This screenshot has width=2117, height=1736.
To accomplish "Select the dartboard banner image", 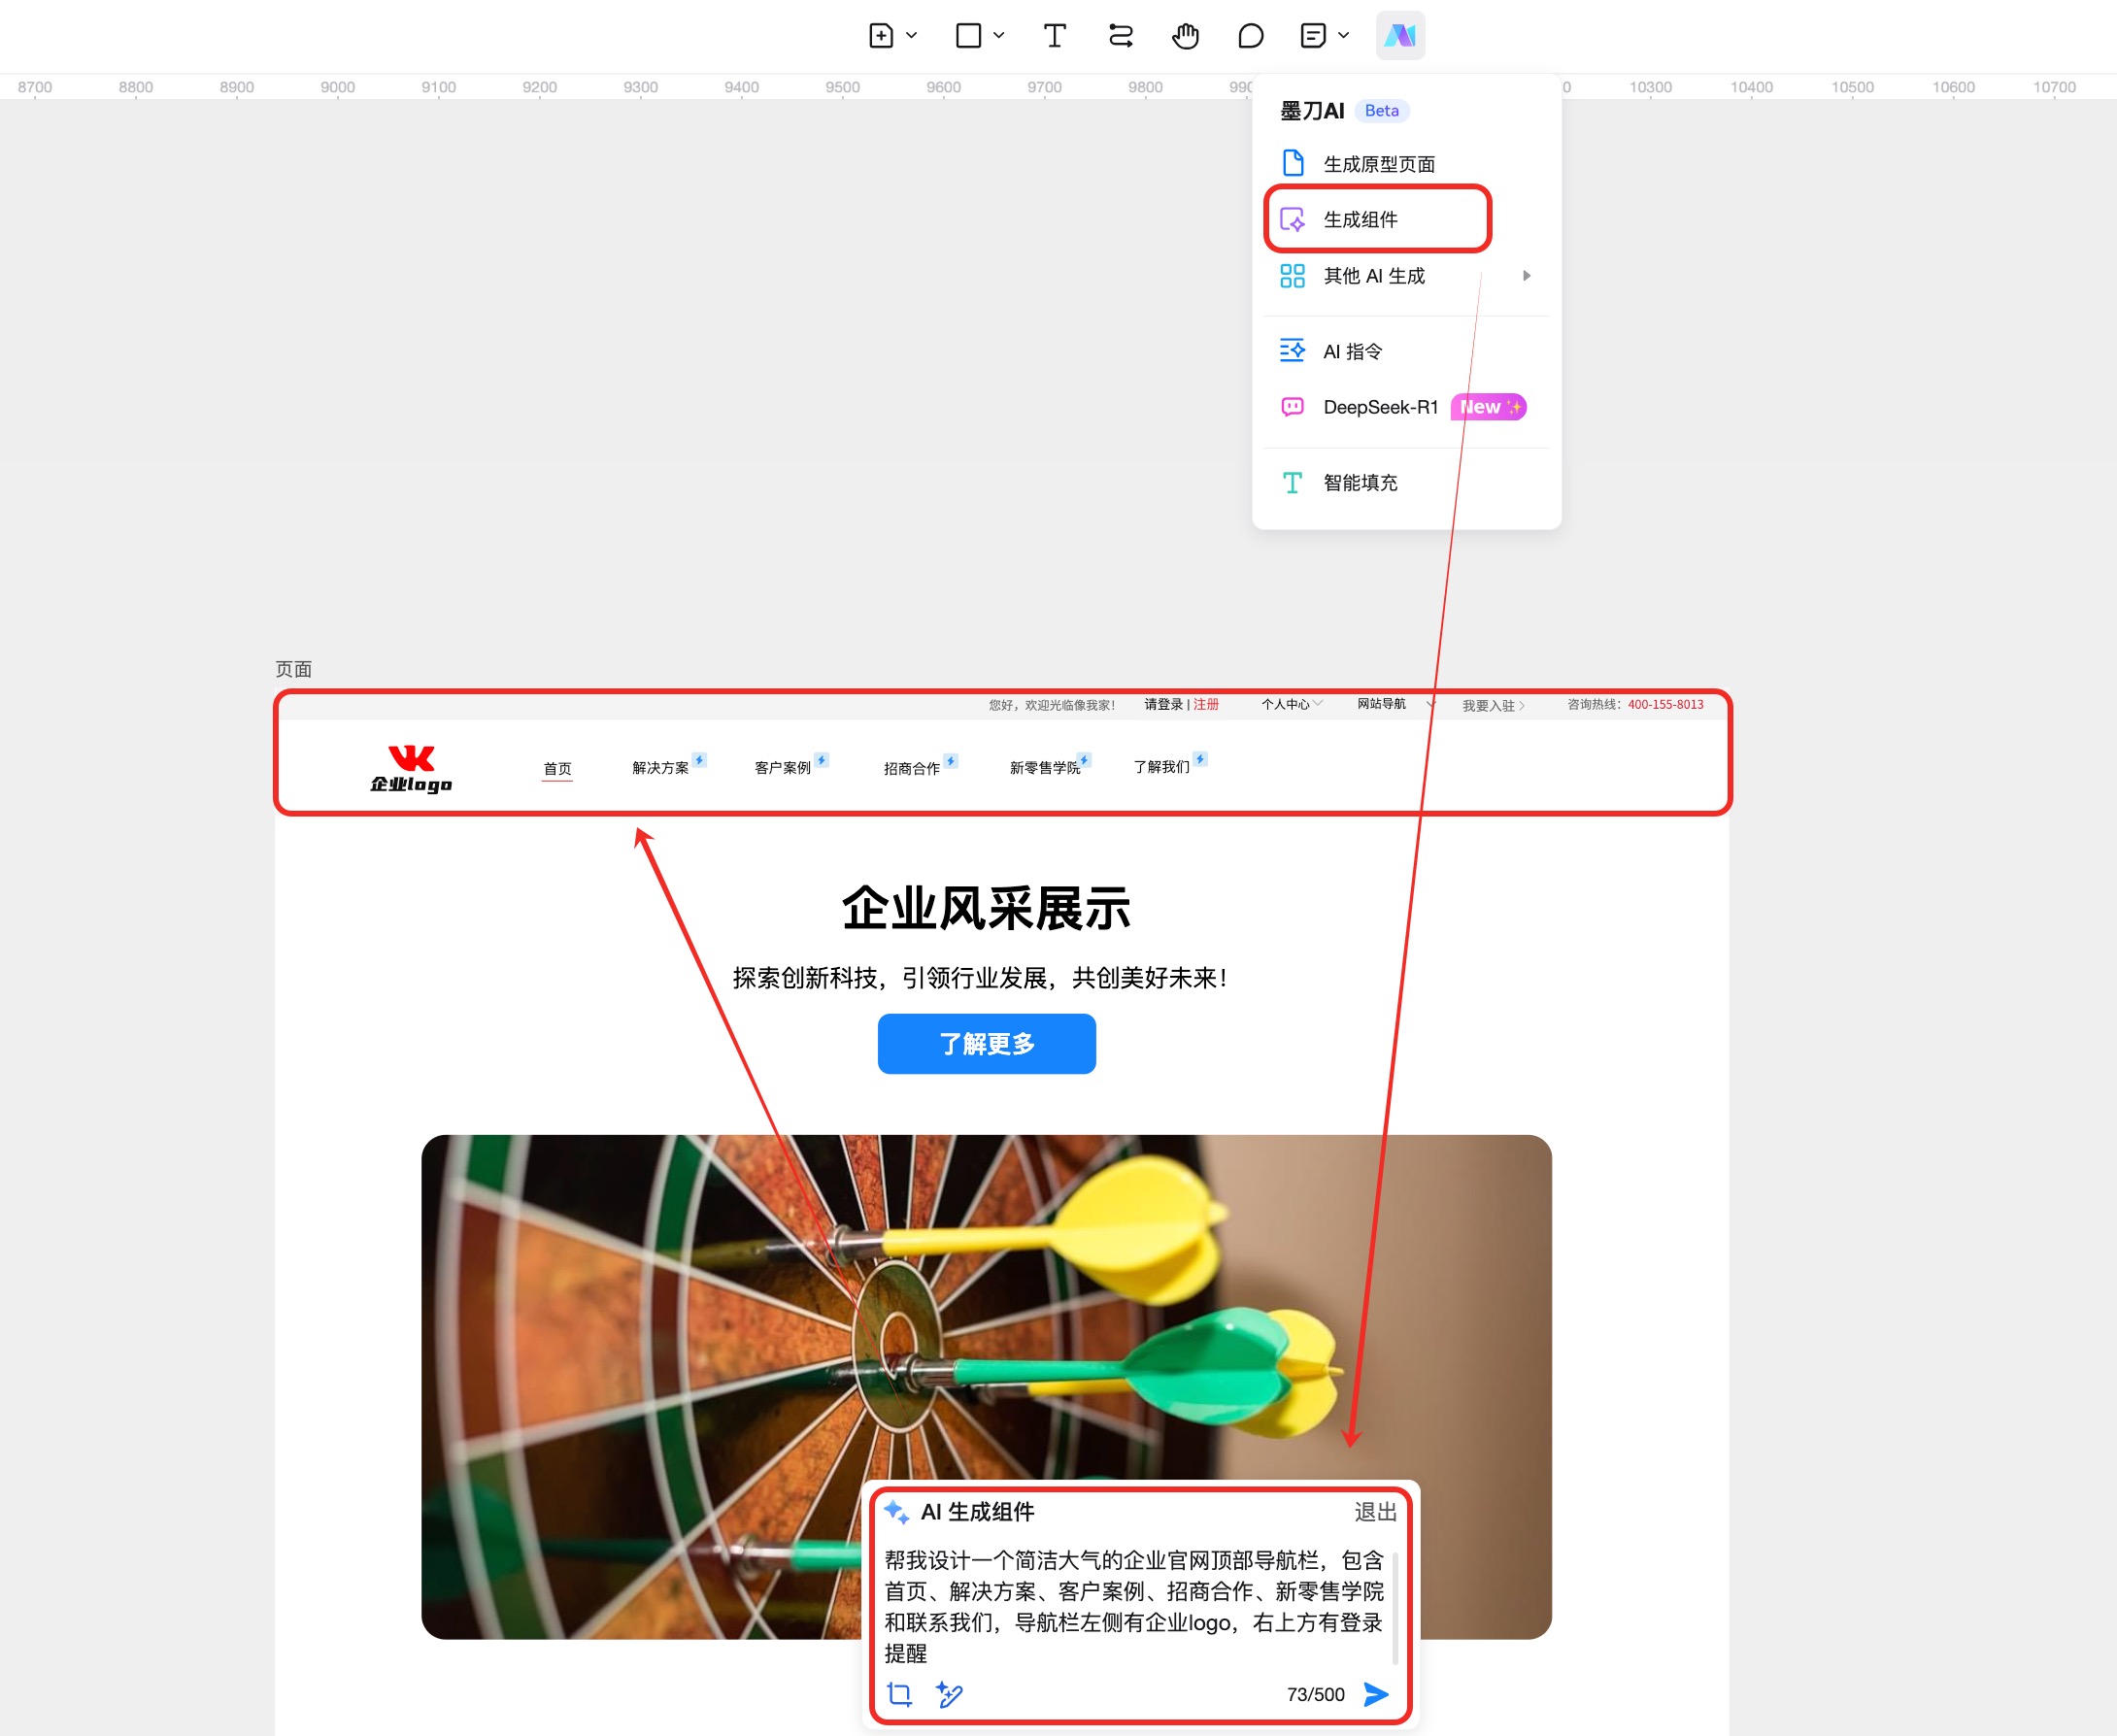I will point(986,1386).
